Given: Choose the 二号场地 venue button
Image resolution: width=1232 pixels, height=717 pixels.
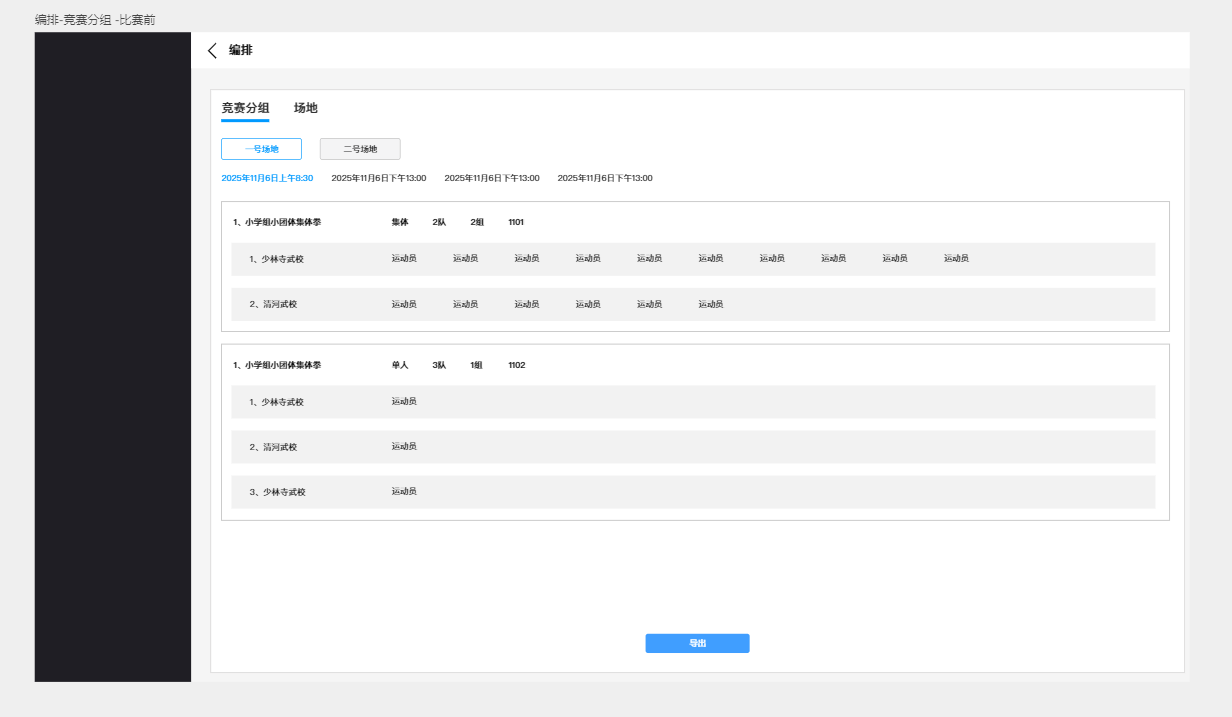Looking at the screenshot, I should click(360, 149).
